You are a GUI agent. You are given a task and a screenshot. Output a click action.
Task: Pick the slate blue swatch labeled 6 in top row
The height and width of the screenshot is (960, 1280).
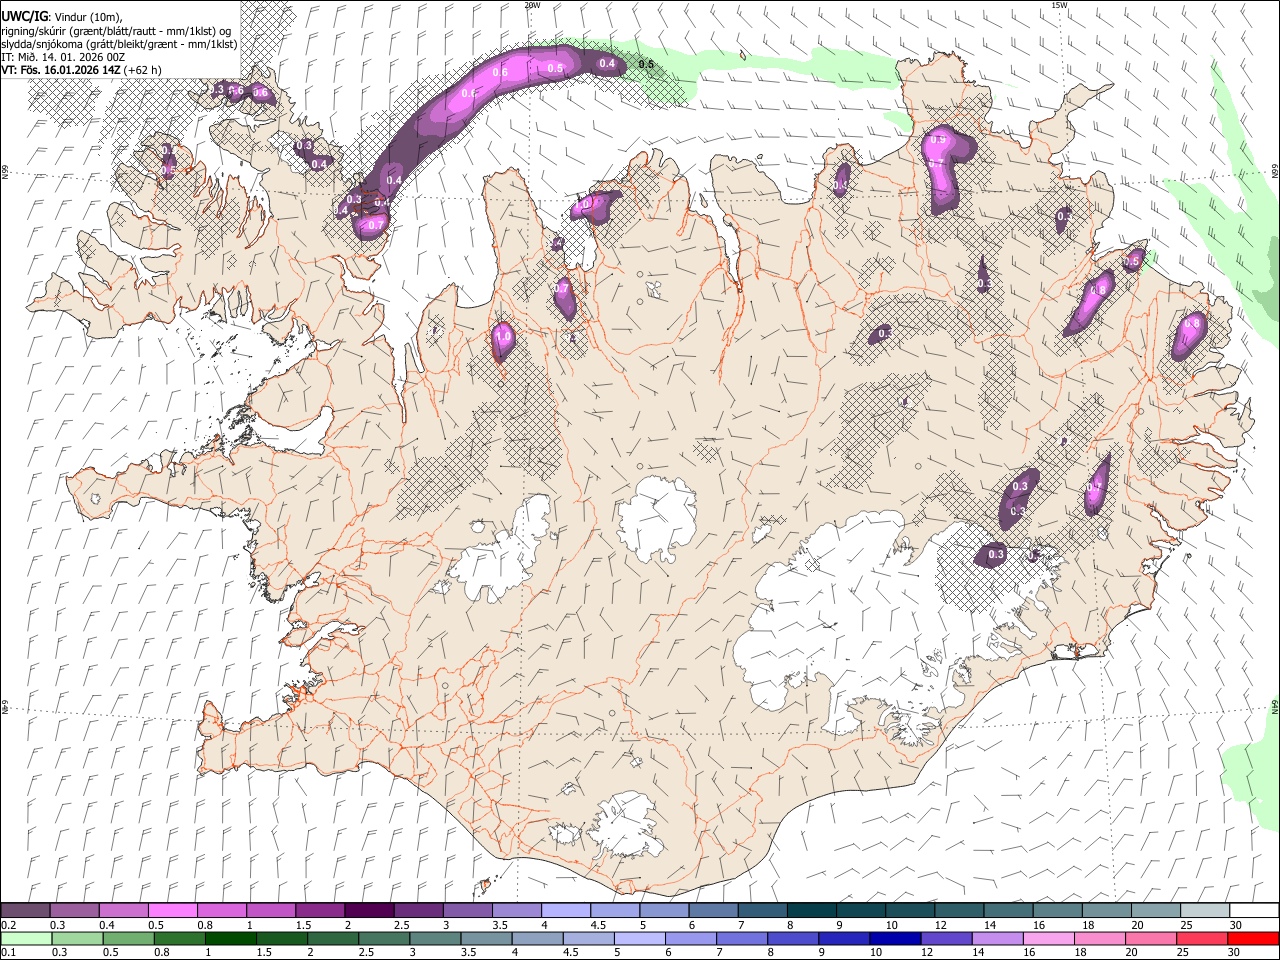pos(712,911)
